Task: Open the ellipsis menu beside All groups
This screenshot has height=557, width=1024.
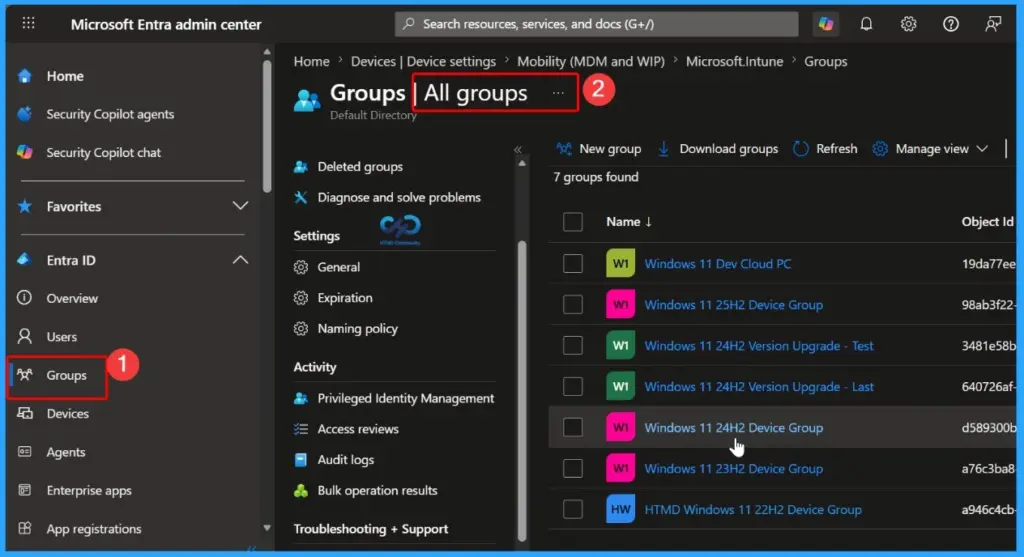Action: click(558, 93)
